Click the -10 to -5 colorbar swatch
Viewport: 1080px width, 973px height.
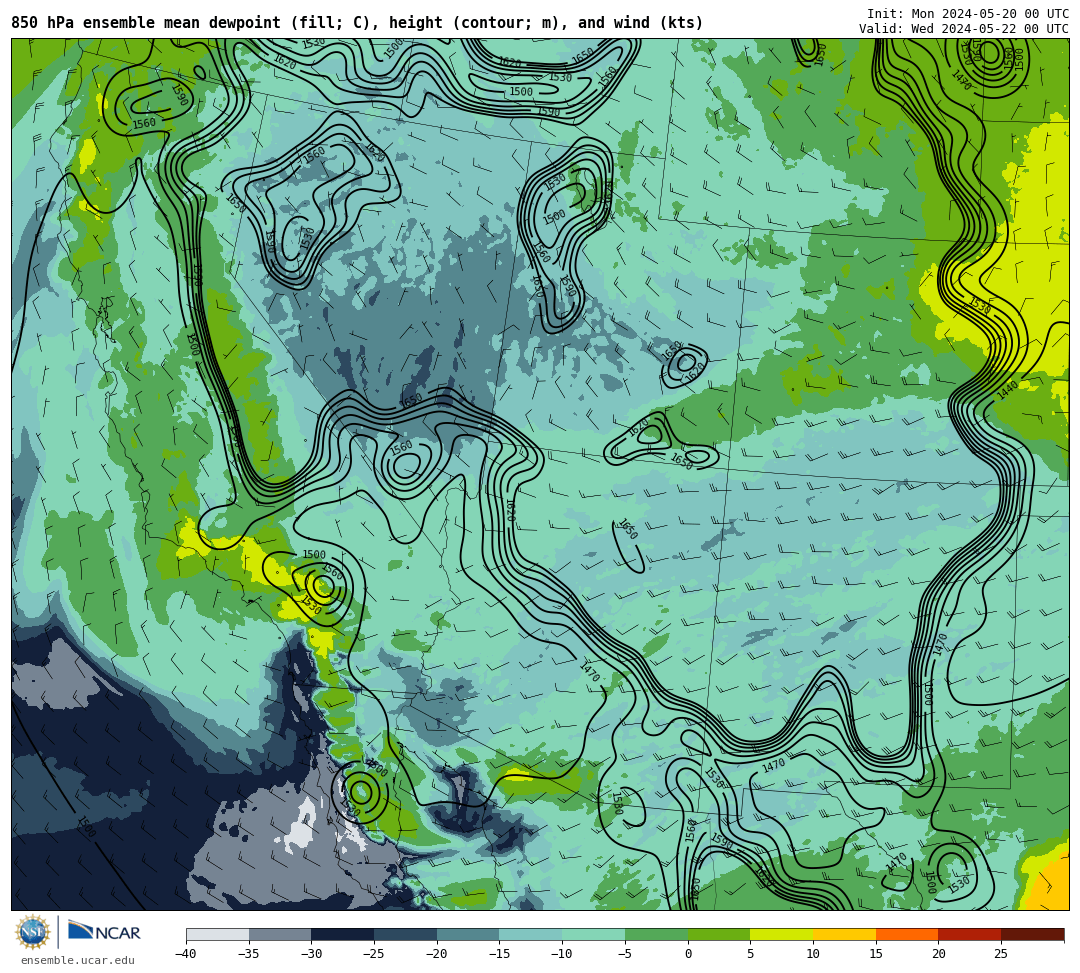[x=593, y=934]
